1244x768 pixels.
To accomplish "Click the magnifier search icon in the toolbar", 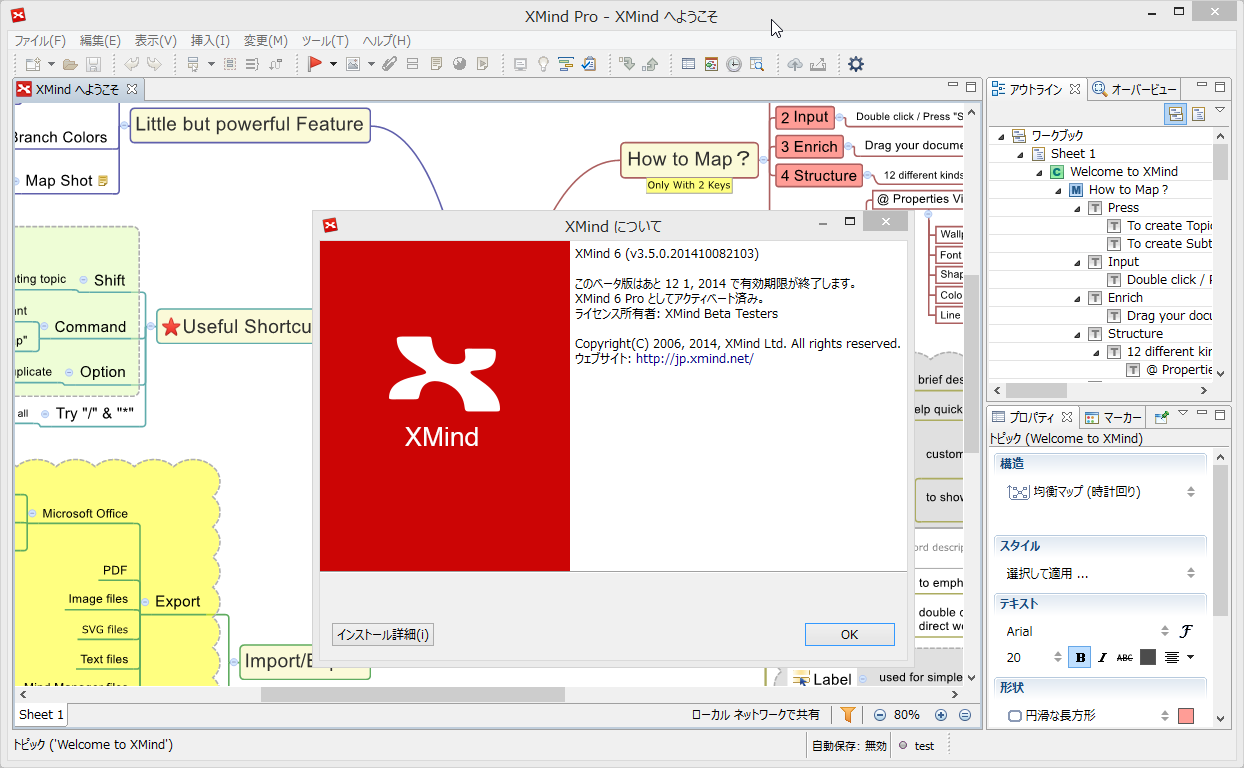I will pyautogui.click(x=757, y=64).
